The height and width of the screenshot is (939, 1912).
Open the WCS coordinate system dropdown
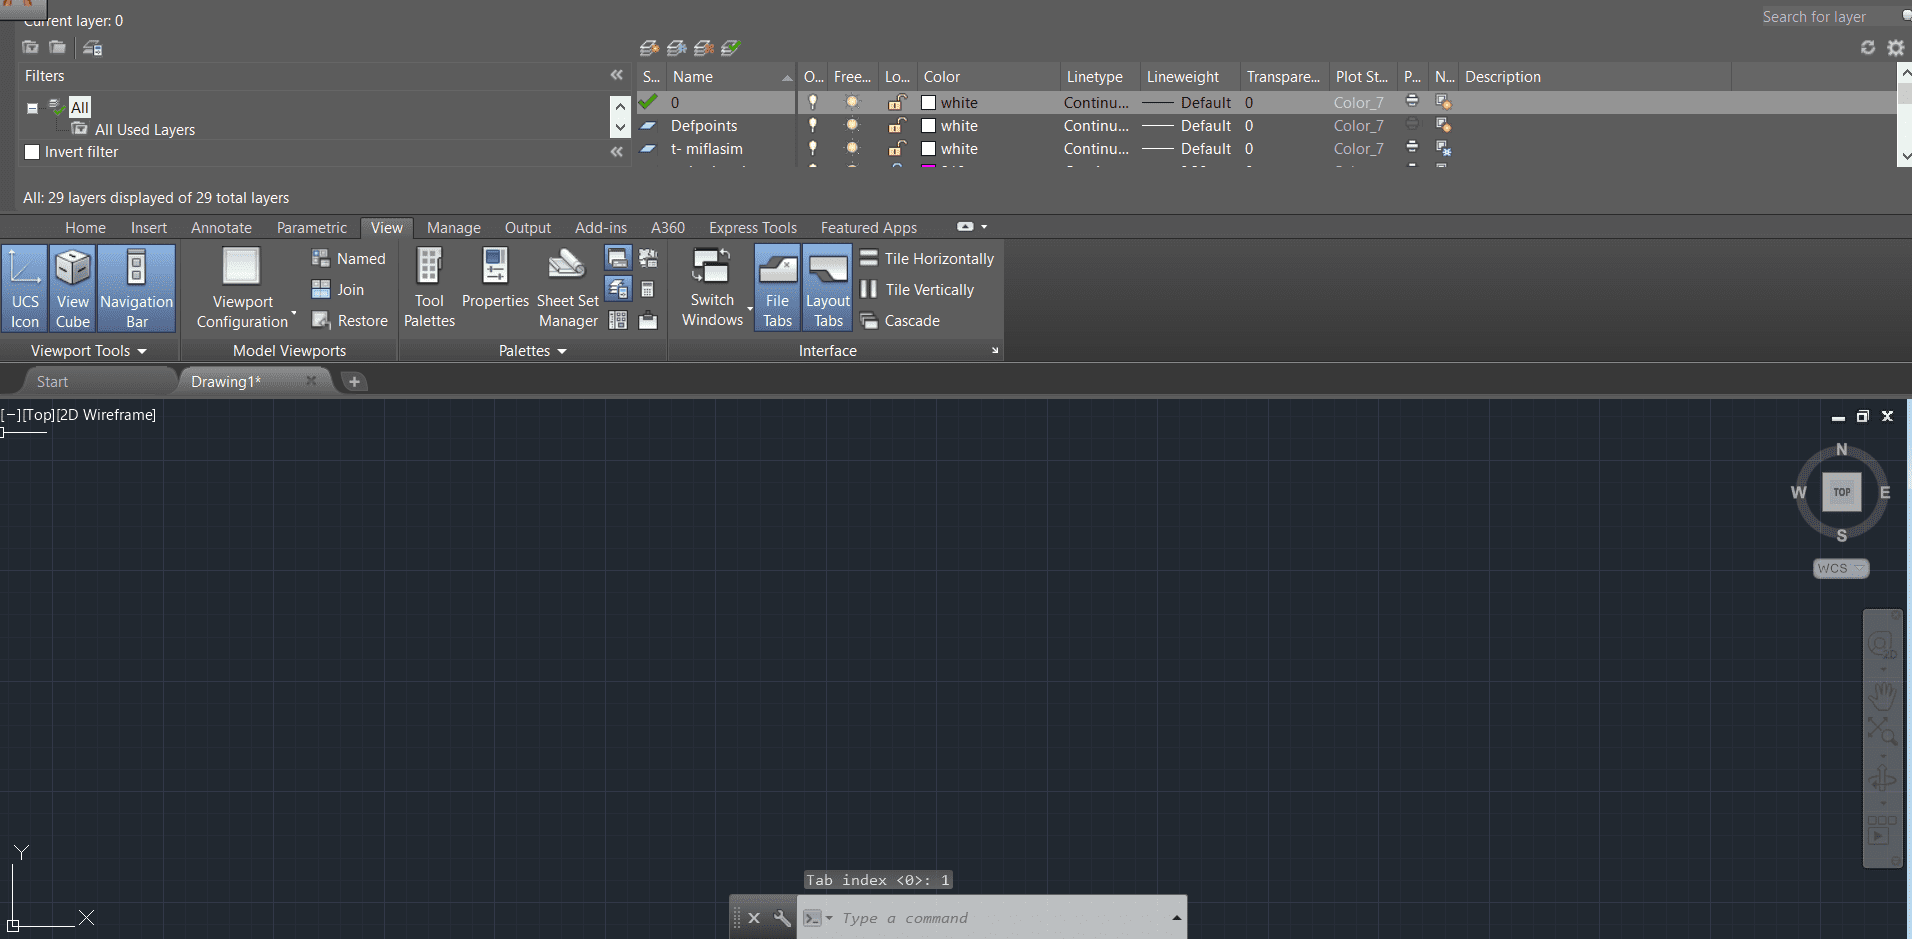(x=1841, y=568)
